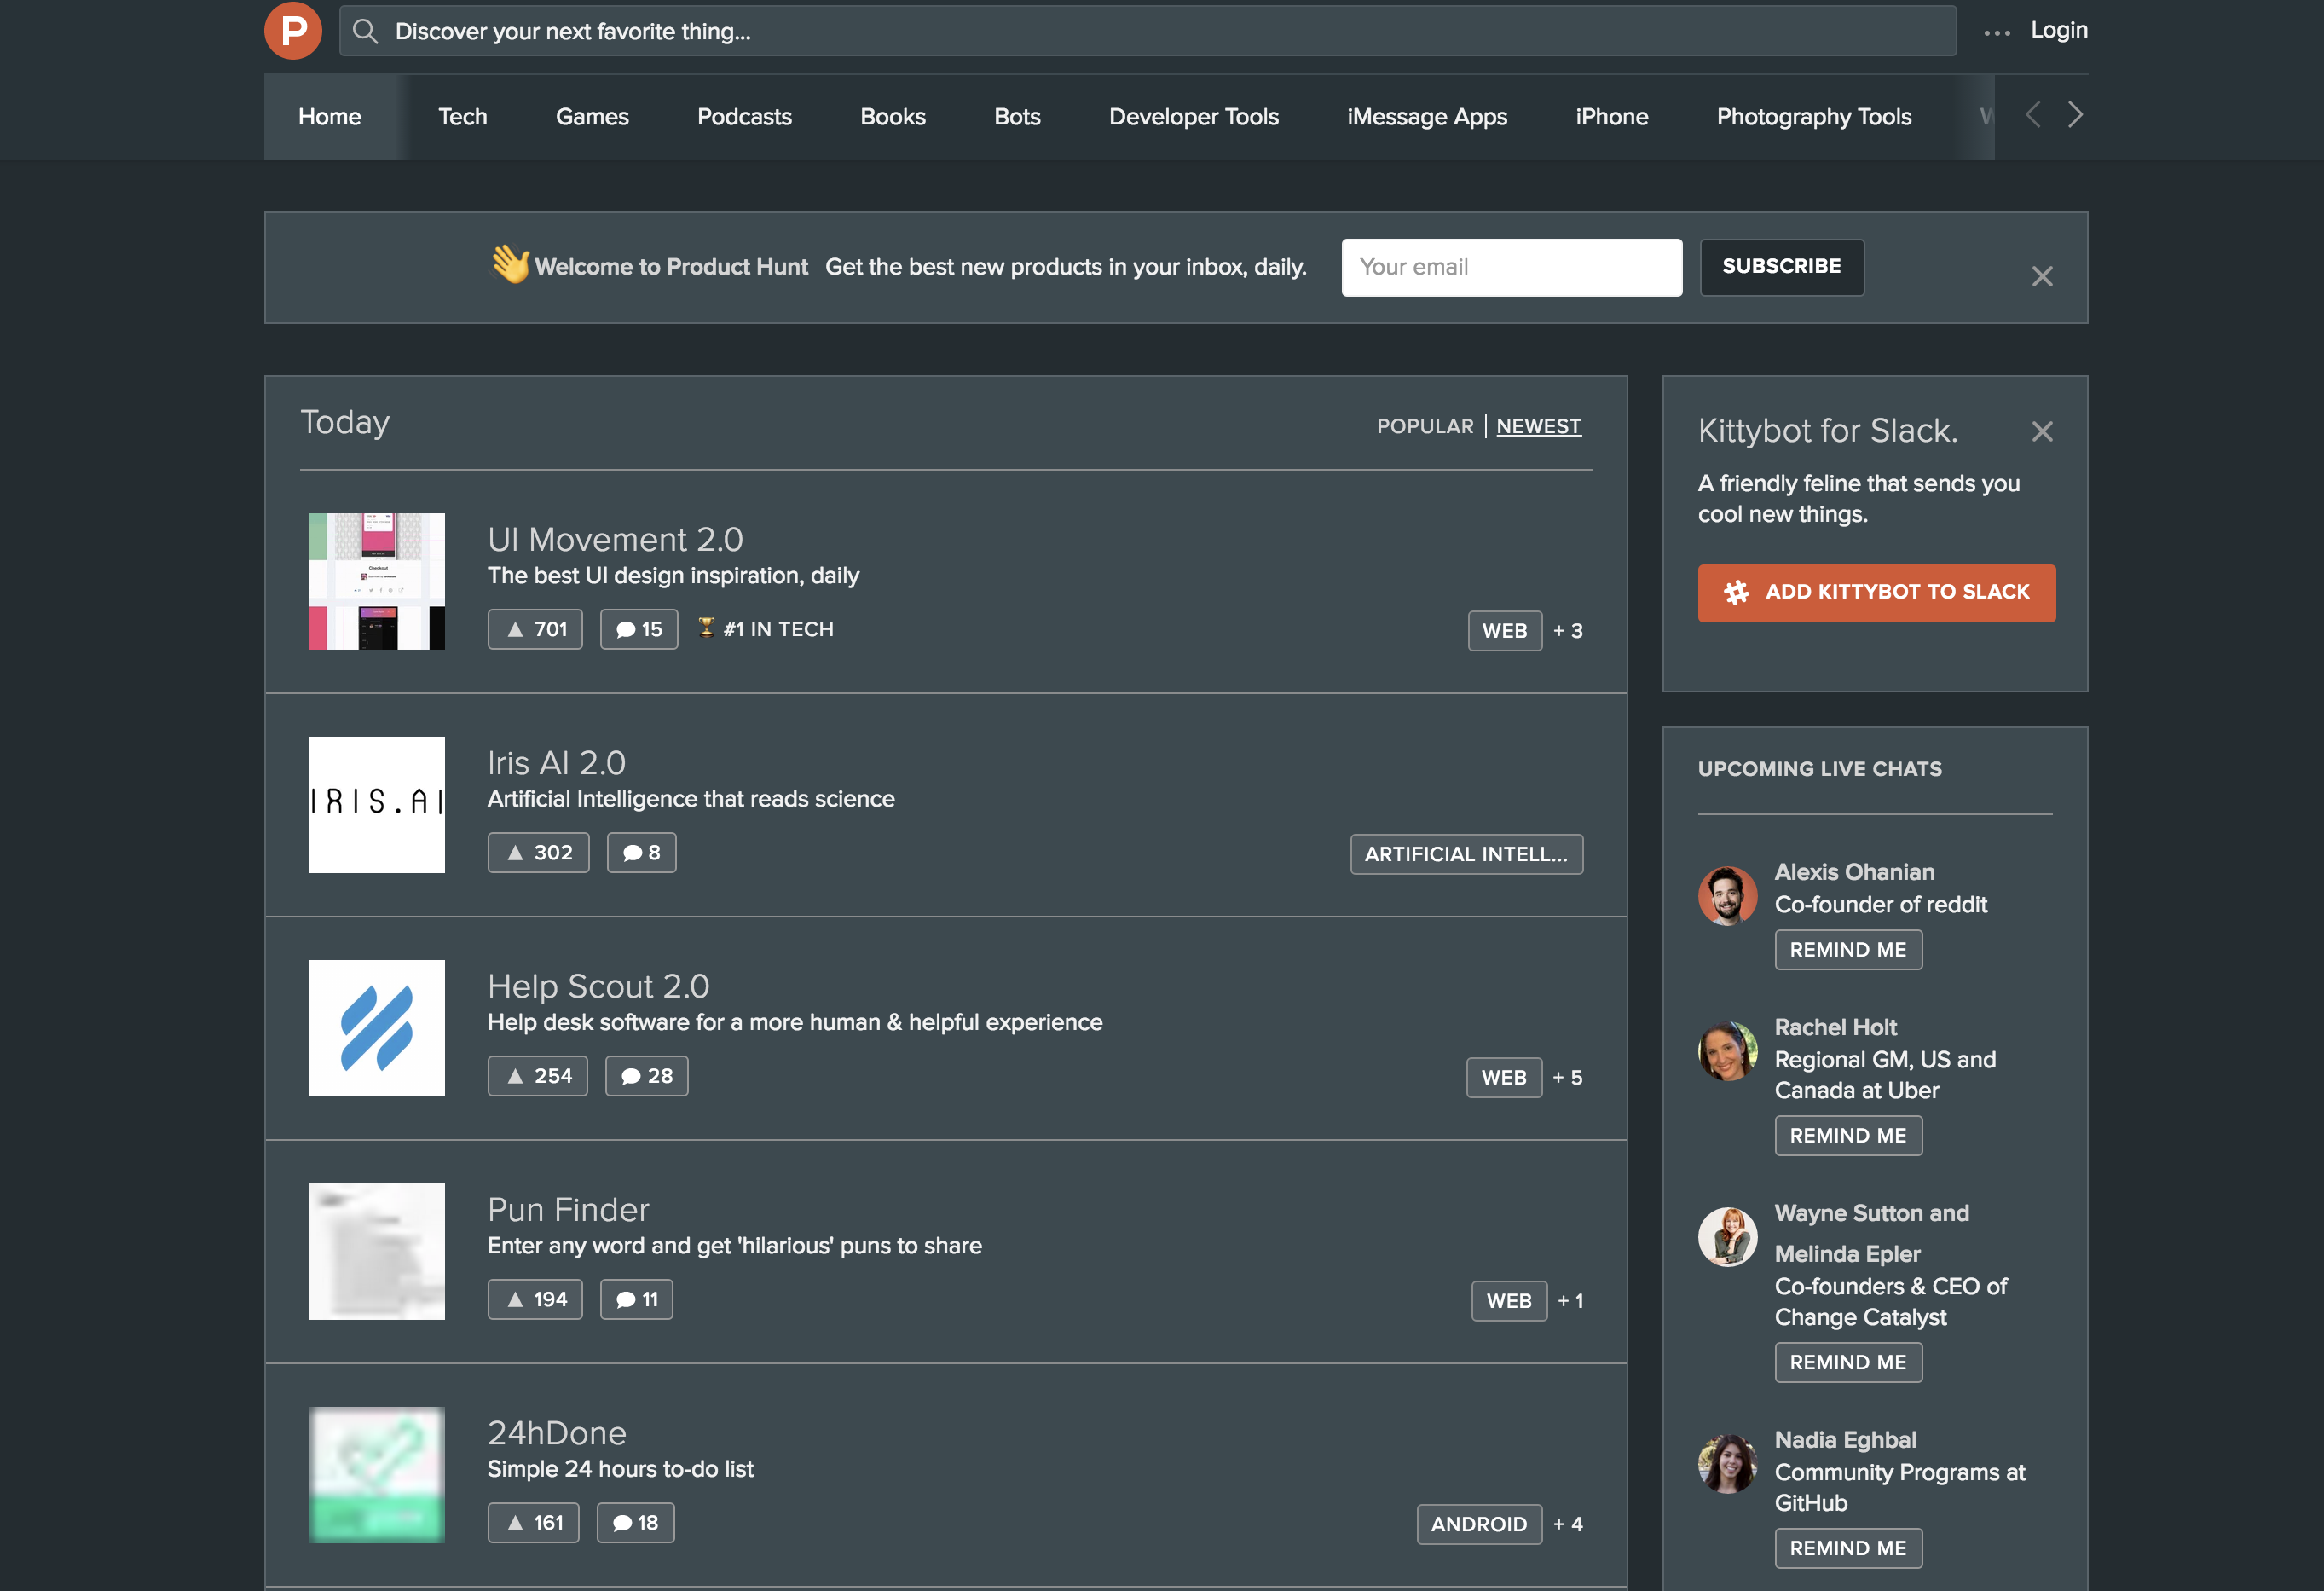Click the search magnifier icon
Screen dimensions: 2324x1591
click(x=366, y=31)
